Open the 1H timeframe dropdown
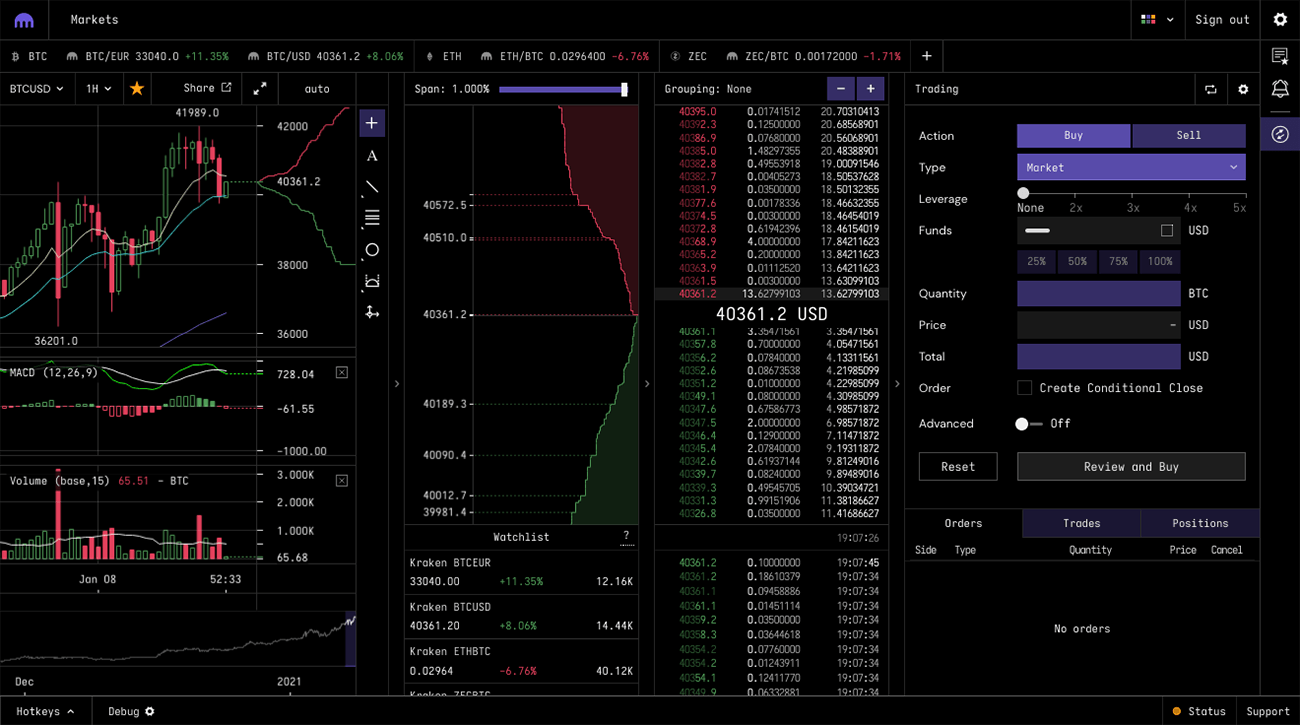The image size is (1300, 725). pos(99,89)
